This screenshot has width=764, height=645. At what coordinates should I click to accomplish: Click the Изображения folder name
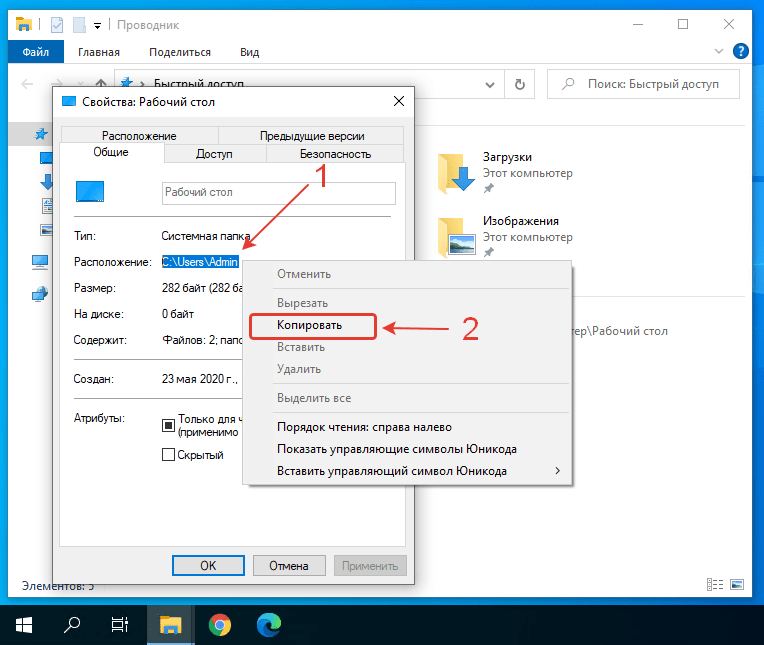point(521,221)
